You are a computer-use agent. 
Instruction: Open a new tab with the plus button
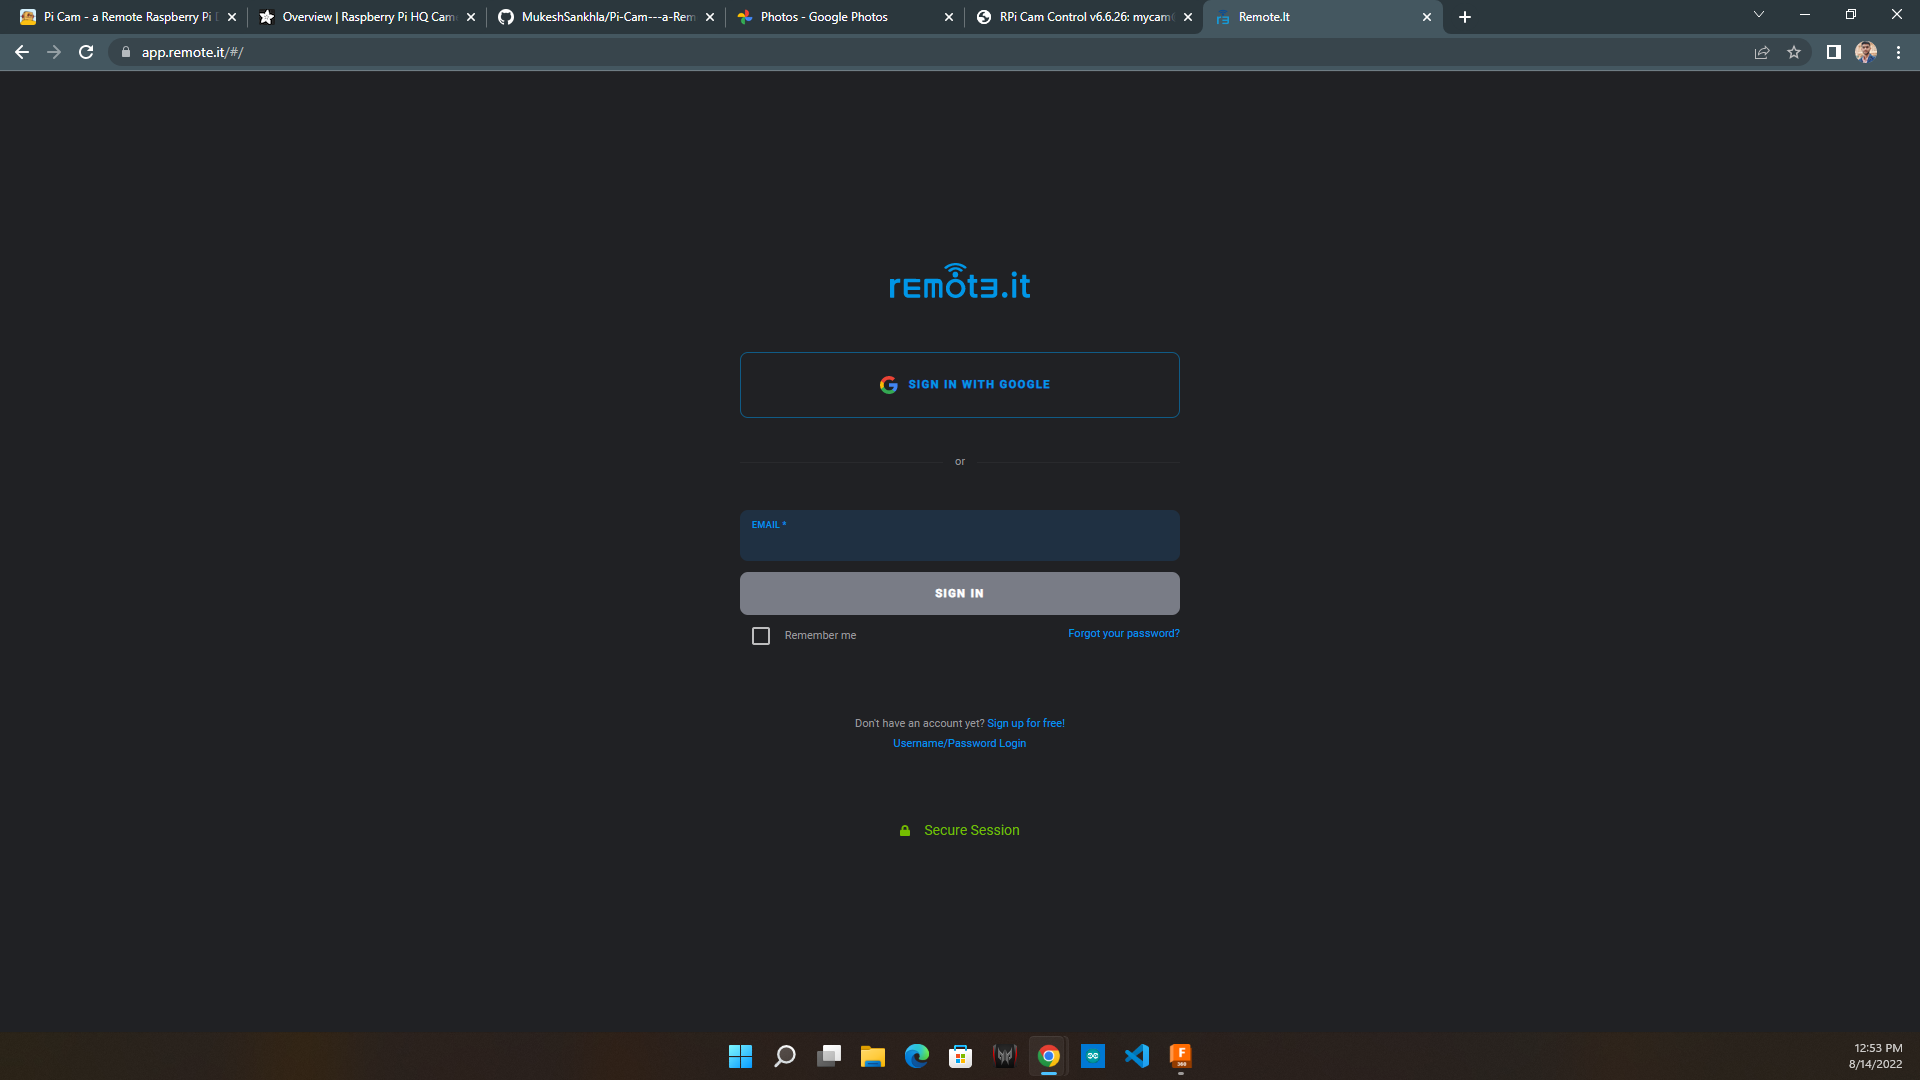[x=1465, y=17]
